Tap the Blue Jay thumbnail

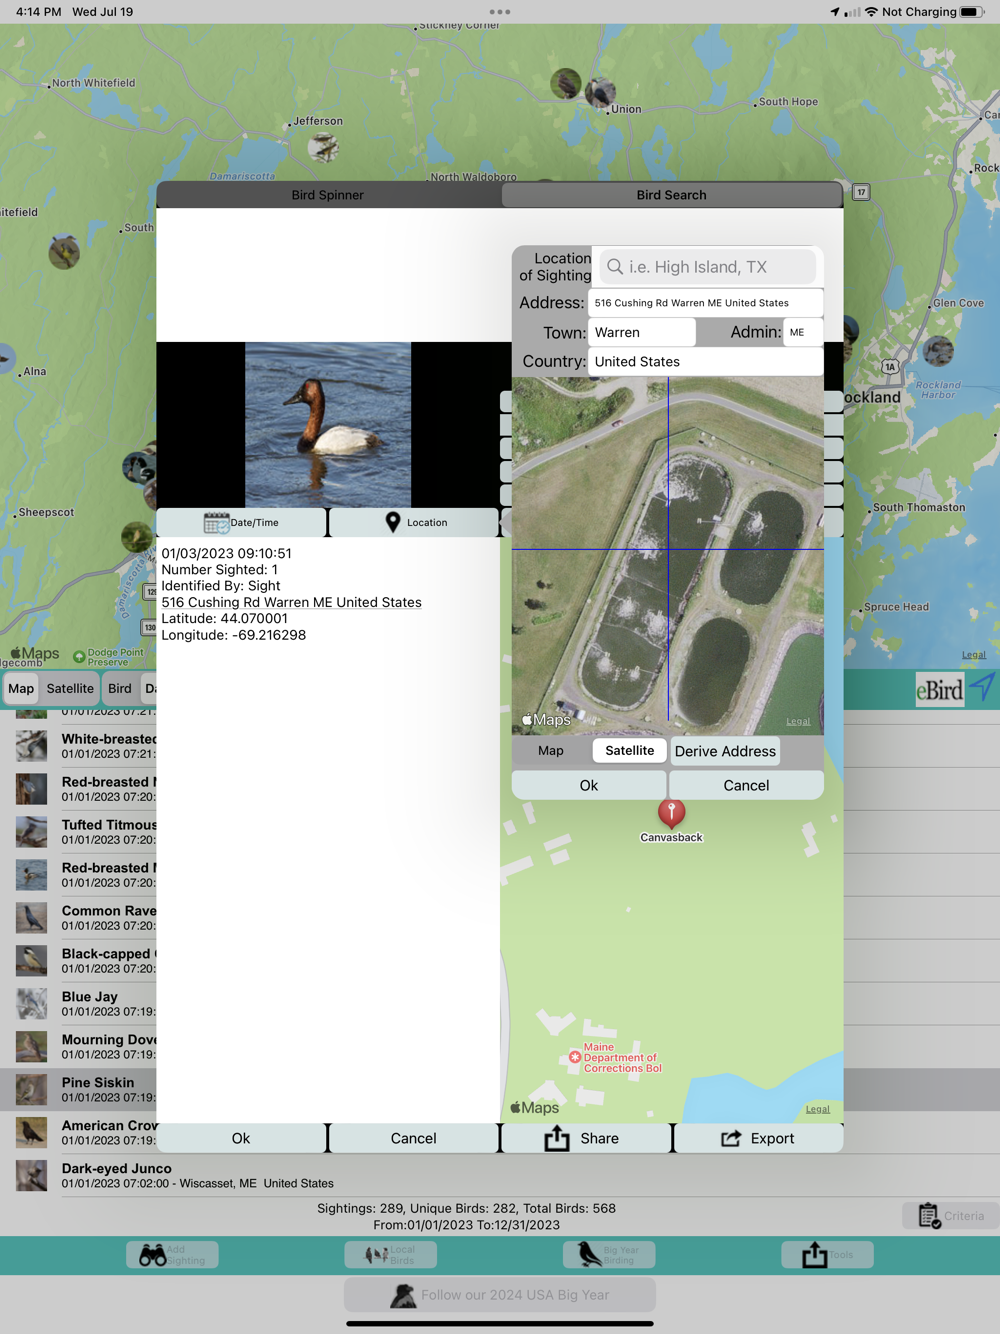coord(31,1003)
